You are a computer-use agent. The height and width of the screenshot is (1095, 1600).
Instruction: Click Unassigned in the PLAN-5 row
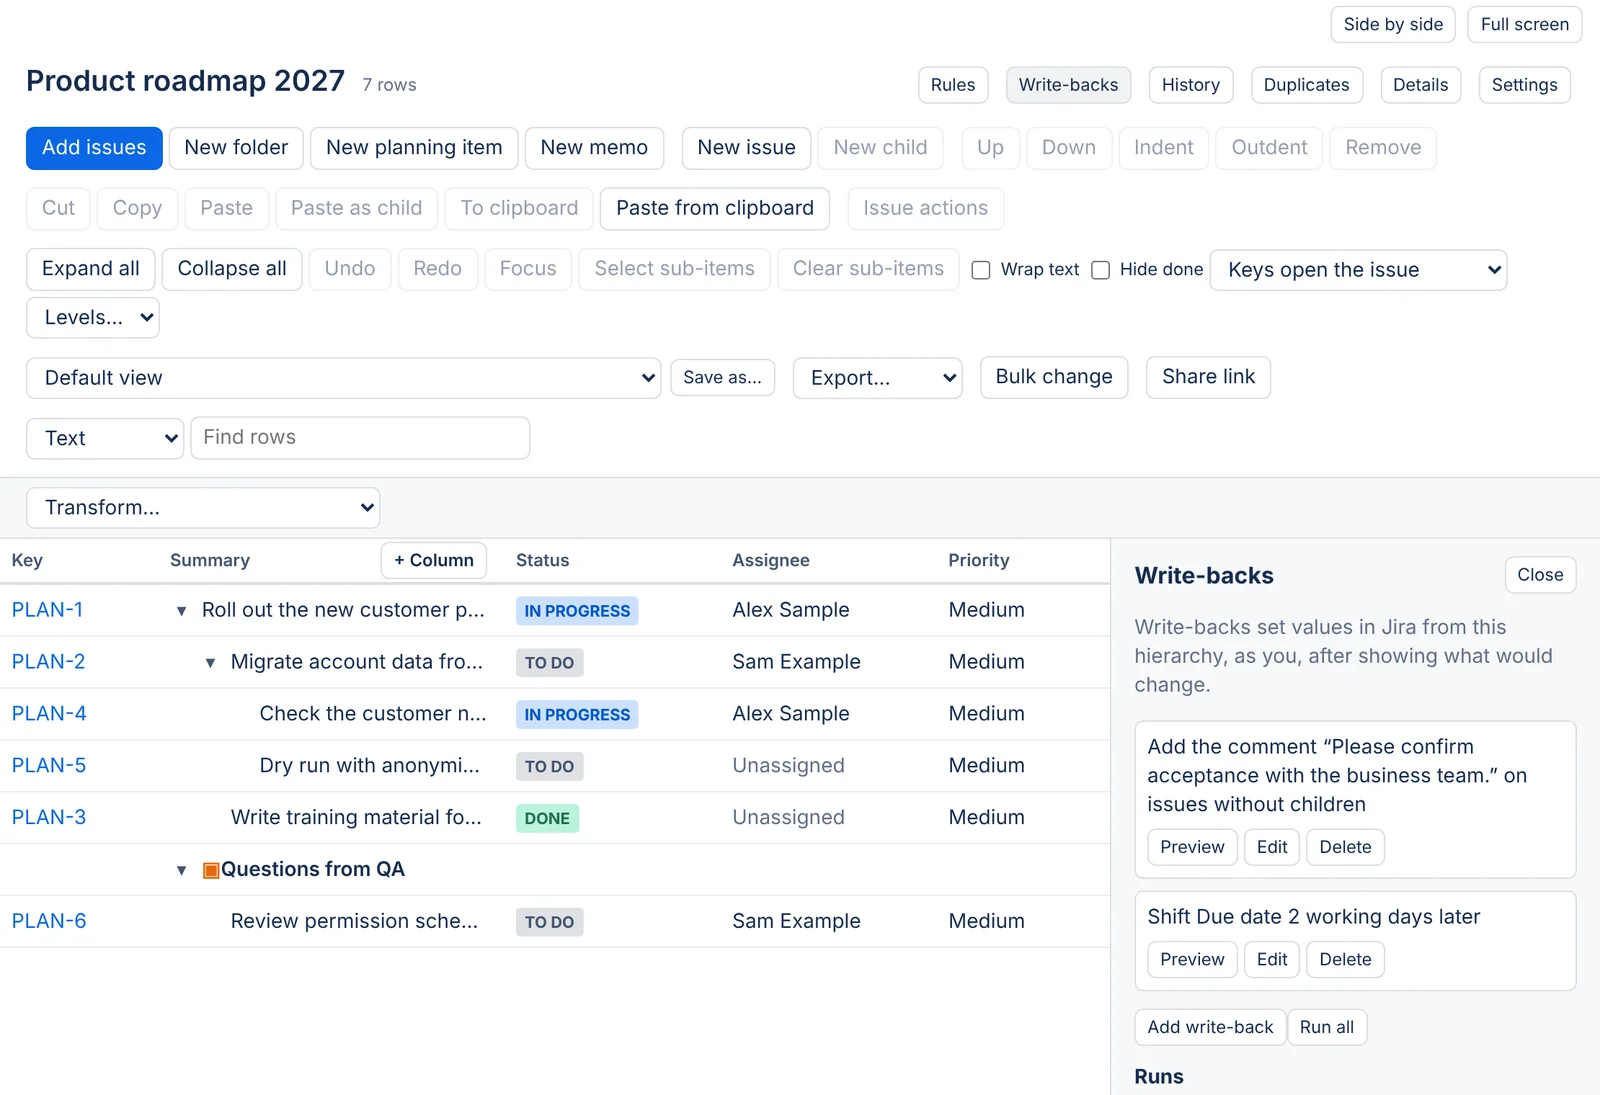pyautogui.click(x=788, y=766)
